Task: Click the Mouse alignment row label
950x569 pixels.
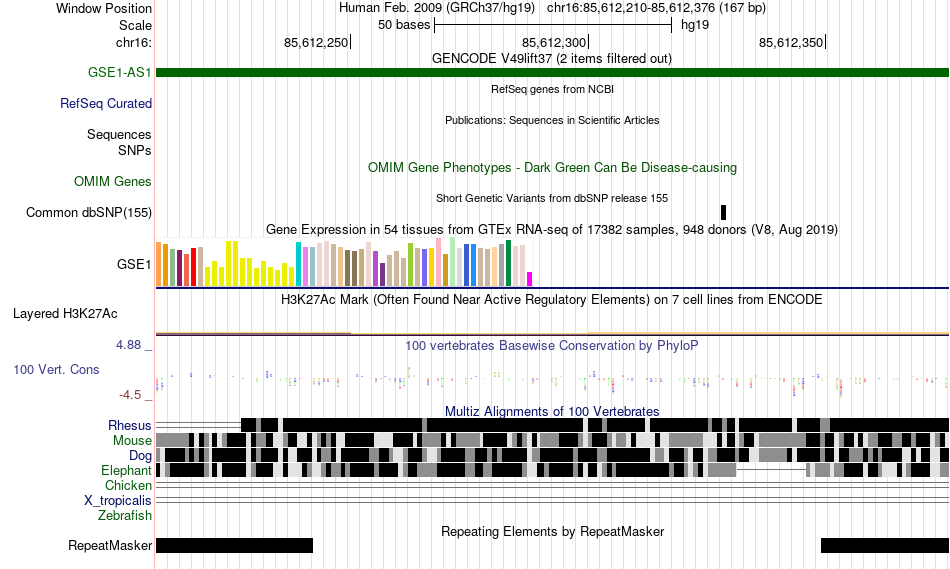Action: (x=132, y=441)
